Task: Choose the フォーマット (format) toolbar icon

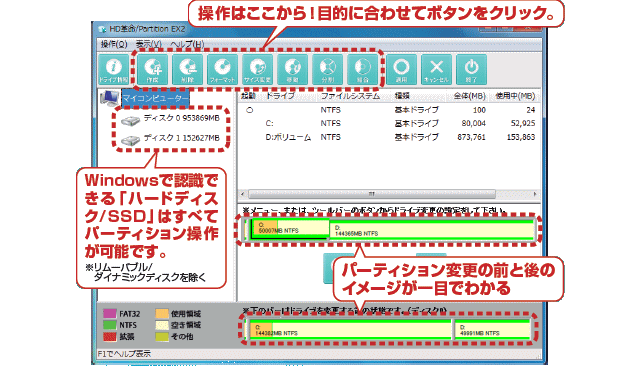Action: (223, 69)
